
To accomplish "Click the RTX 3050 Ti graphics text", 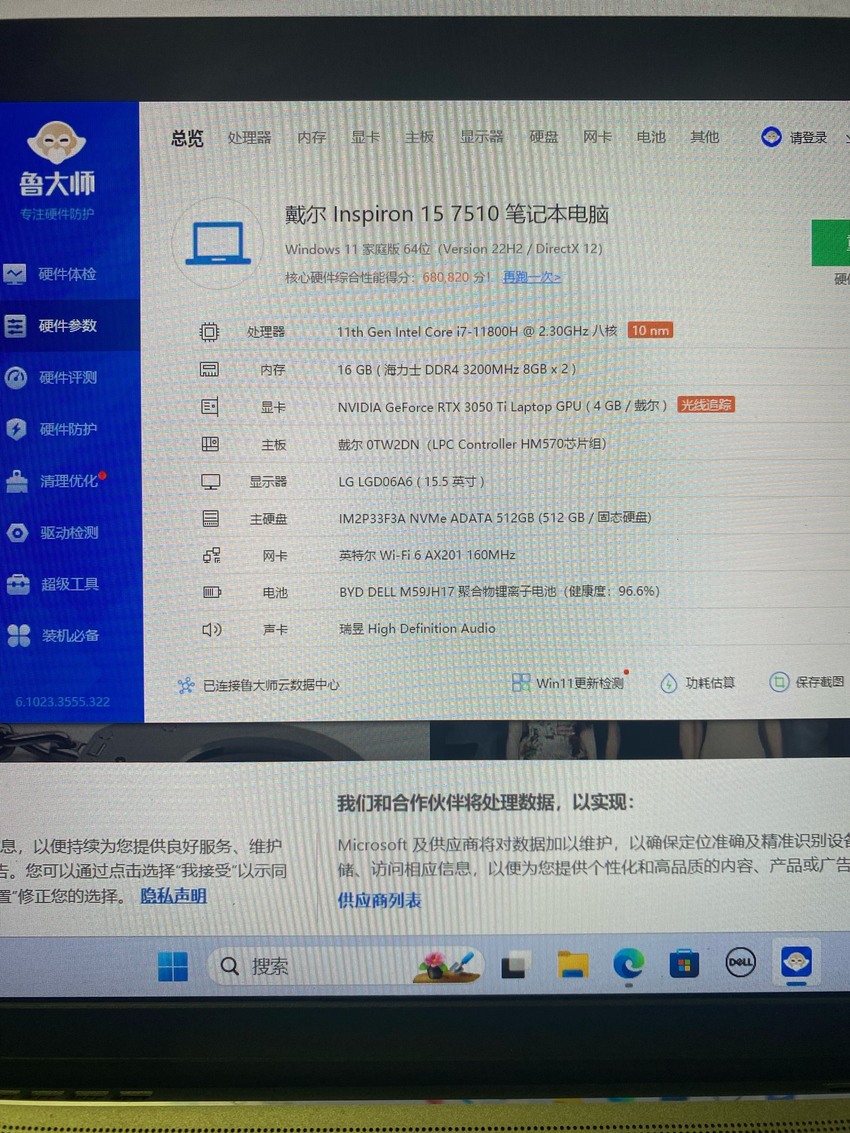I will [x=502, y=406].
